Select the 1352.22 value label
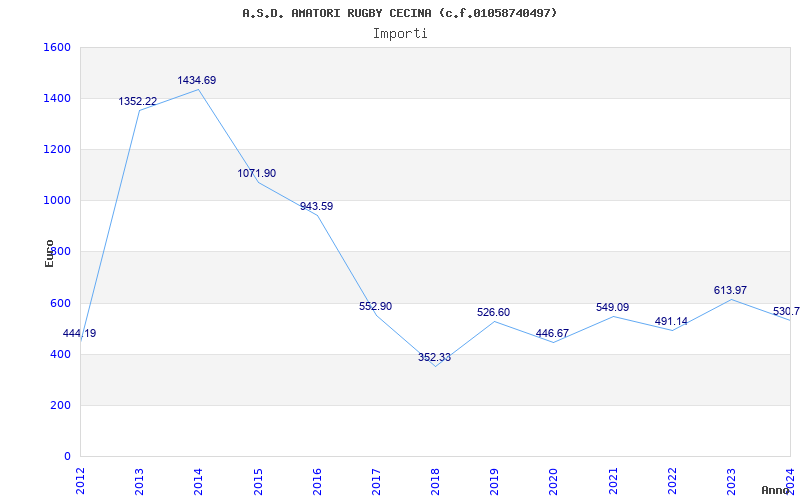800x500 pixels. 138,101
